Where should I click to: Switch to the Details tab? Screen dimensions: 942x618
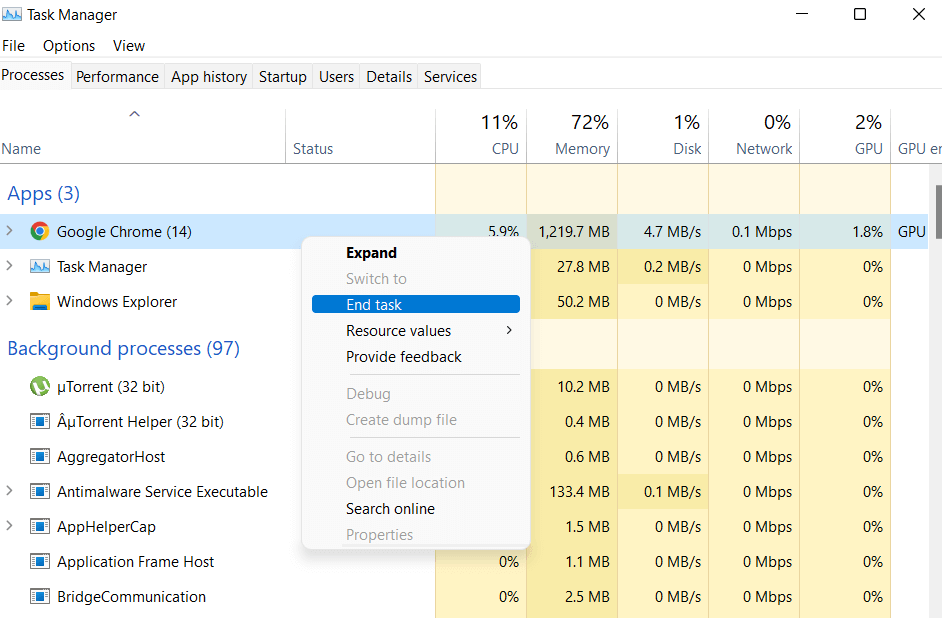pyautogui.click(x=389, y=76)
